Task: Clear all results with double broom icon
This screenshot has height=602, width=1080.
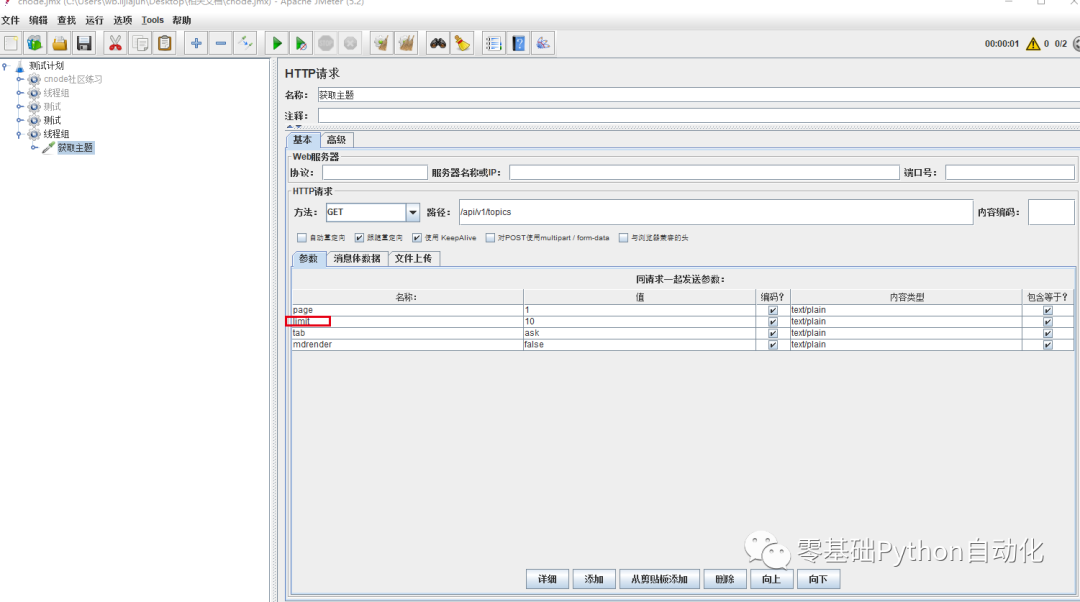Action: [x=406, y=43]
